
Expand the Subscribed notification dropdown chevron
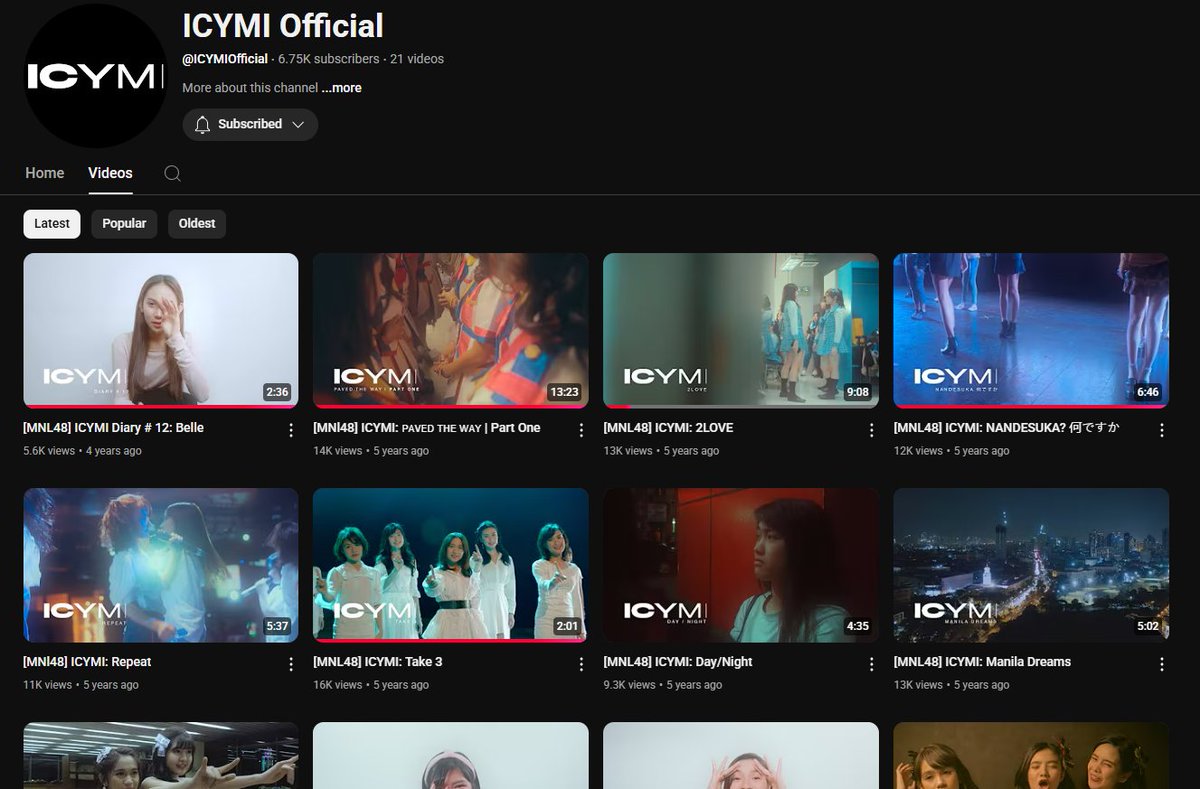[x=298, y=124]
